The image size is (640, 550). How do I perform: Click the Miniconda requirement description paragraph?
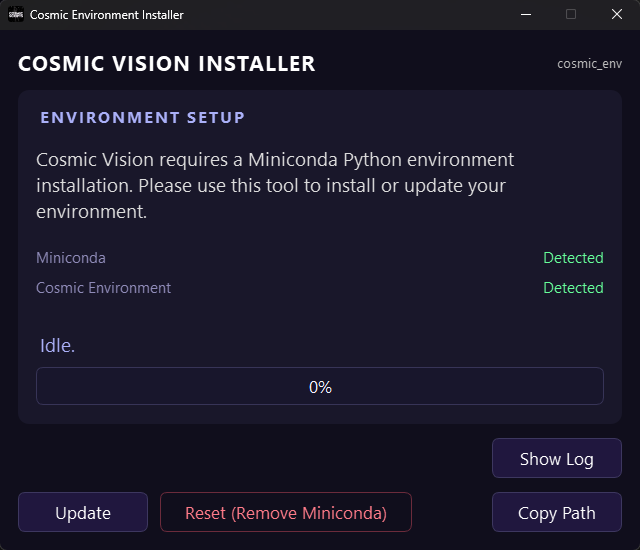[x=275, y=186]
